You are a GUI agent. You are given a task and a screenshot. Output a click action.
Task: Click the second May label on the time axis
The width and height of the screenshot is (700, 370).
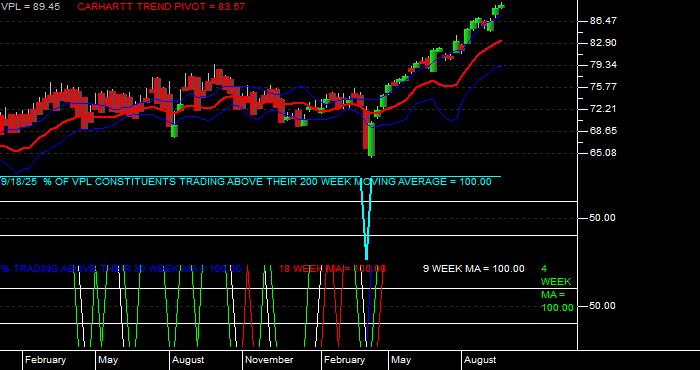[x=401, y=360]
